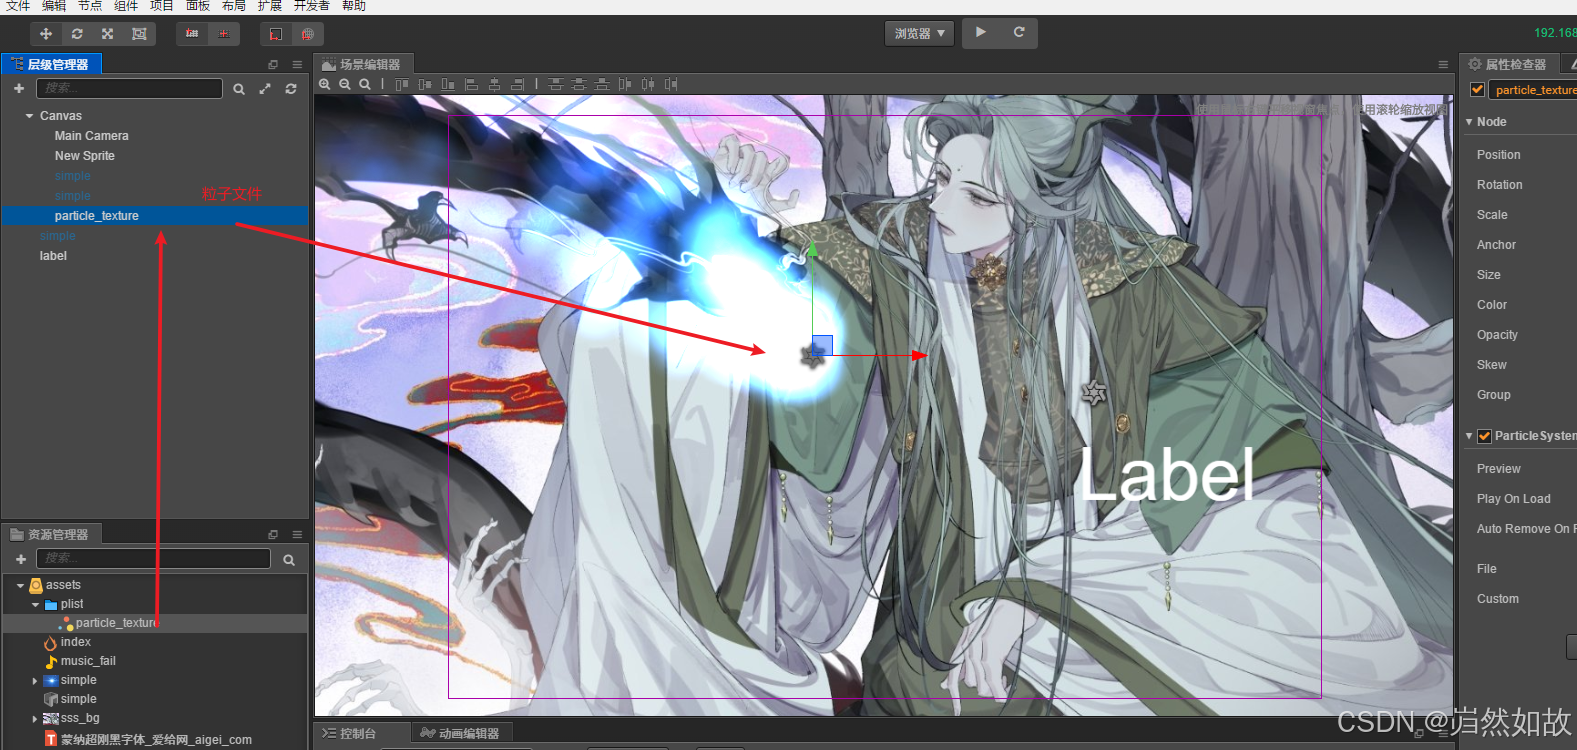1577x750 pixels.
Task: Select the music_fail audio asset
Action: point(88,662)
